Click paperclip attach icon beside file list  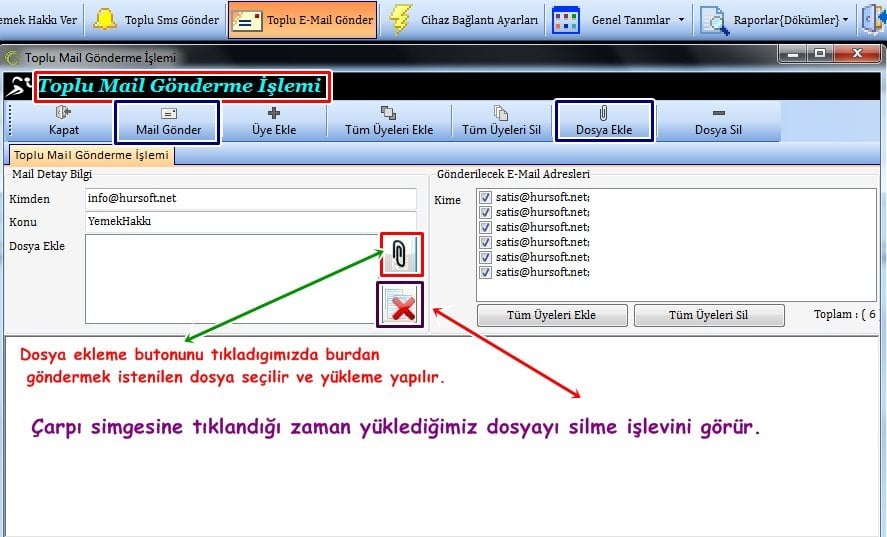click(401, 255)
